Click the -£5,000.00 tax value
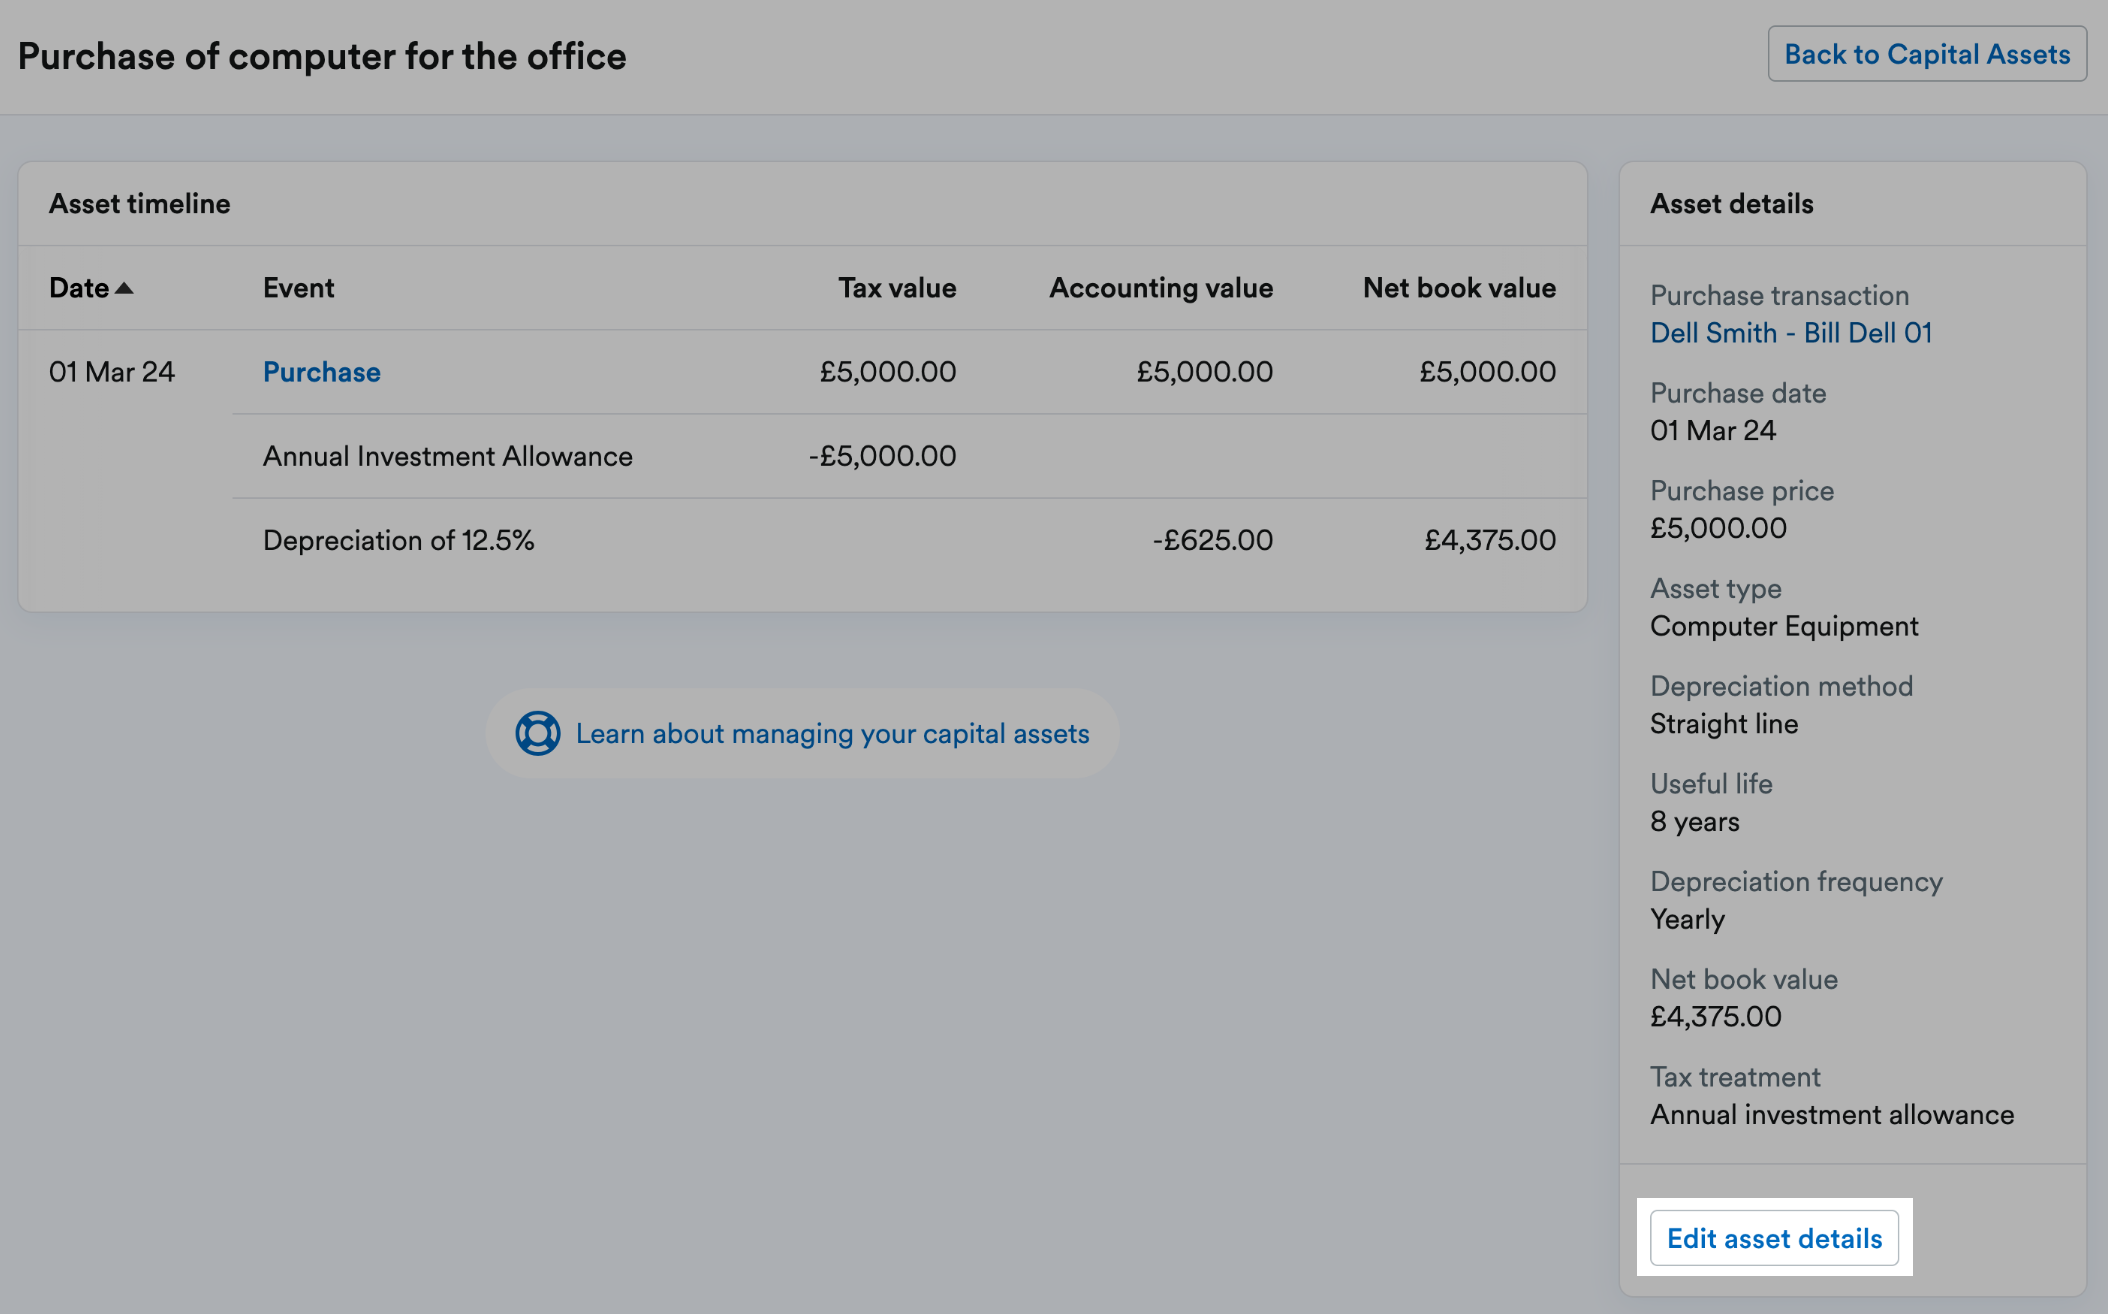Screen dimensions: 2108x1314 click(x=882, y=456)
